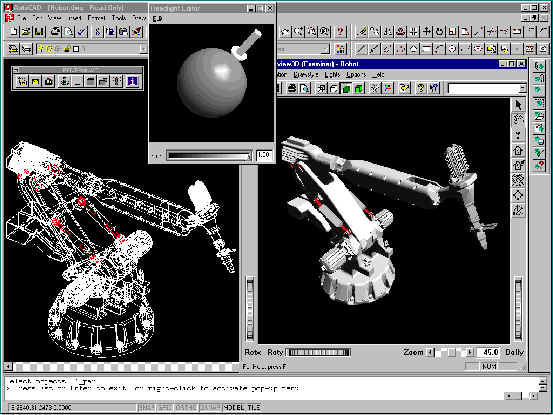
Task: Expand the View3D toolbar combo box
Action: 523,89
